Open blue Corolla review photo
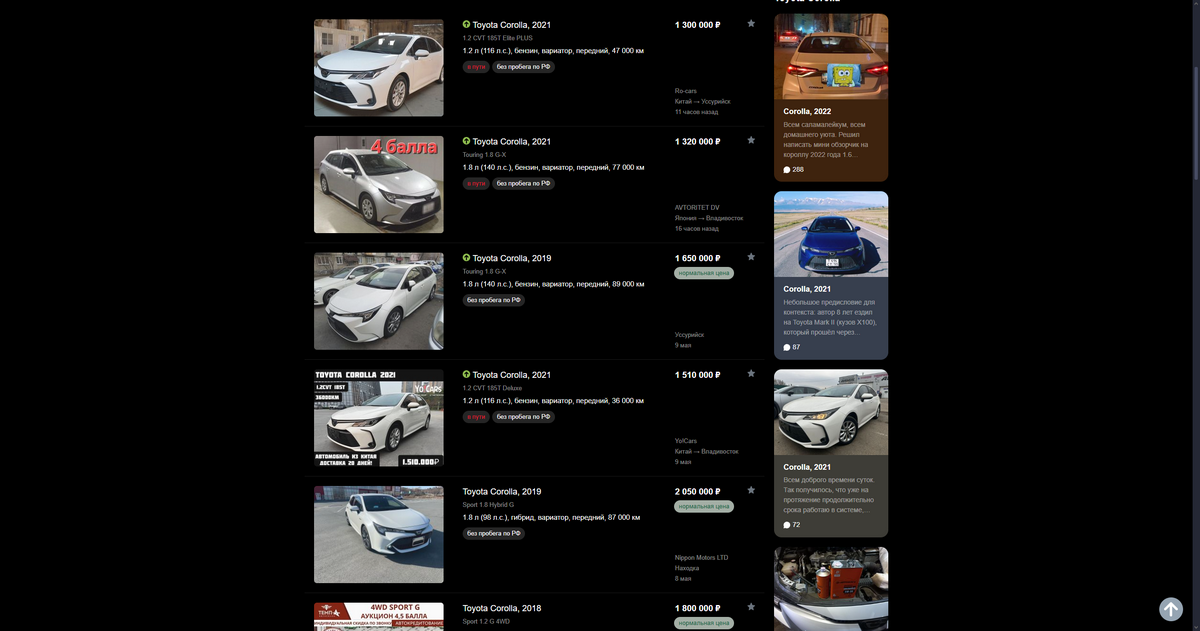1200x631 pixels. [x=831, y=234]
